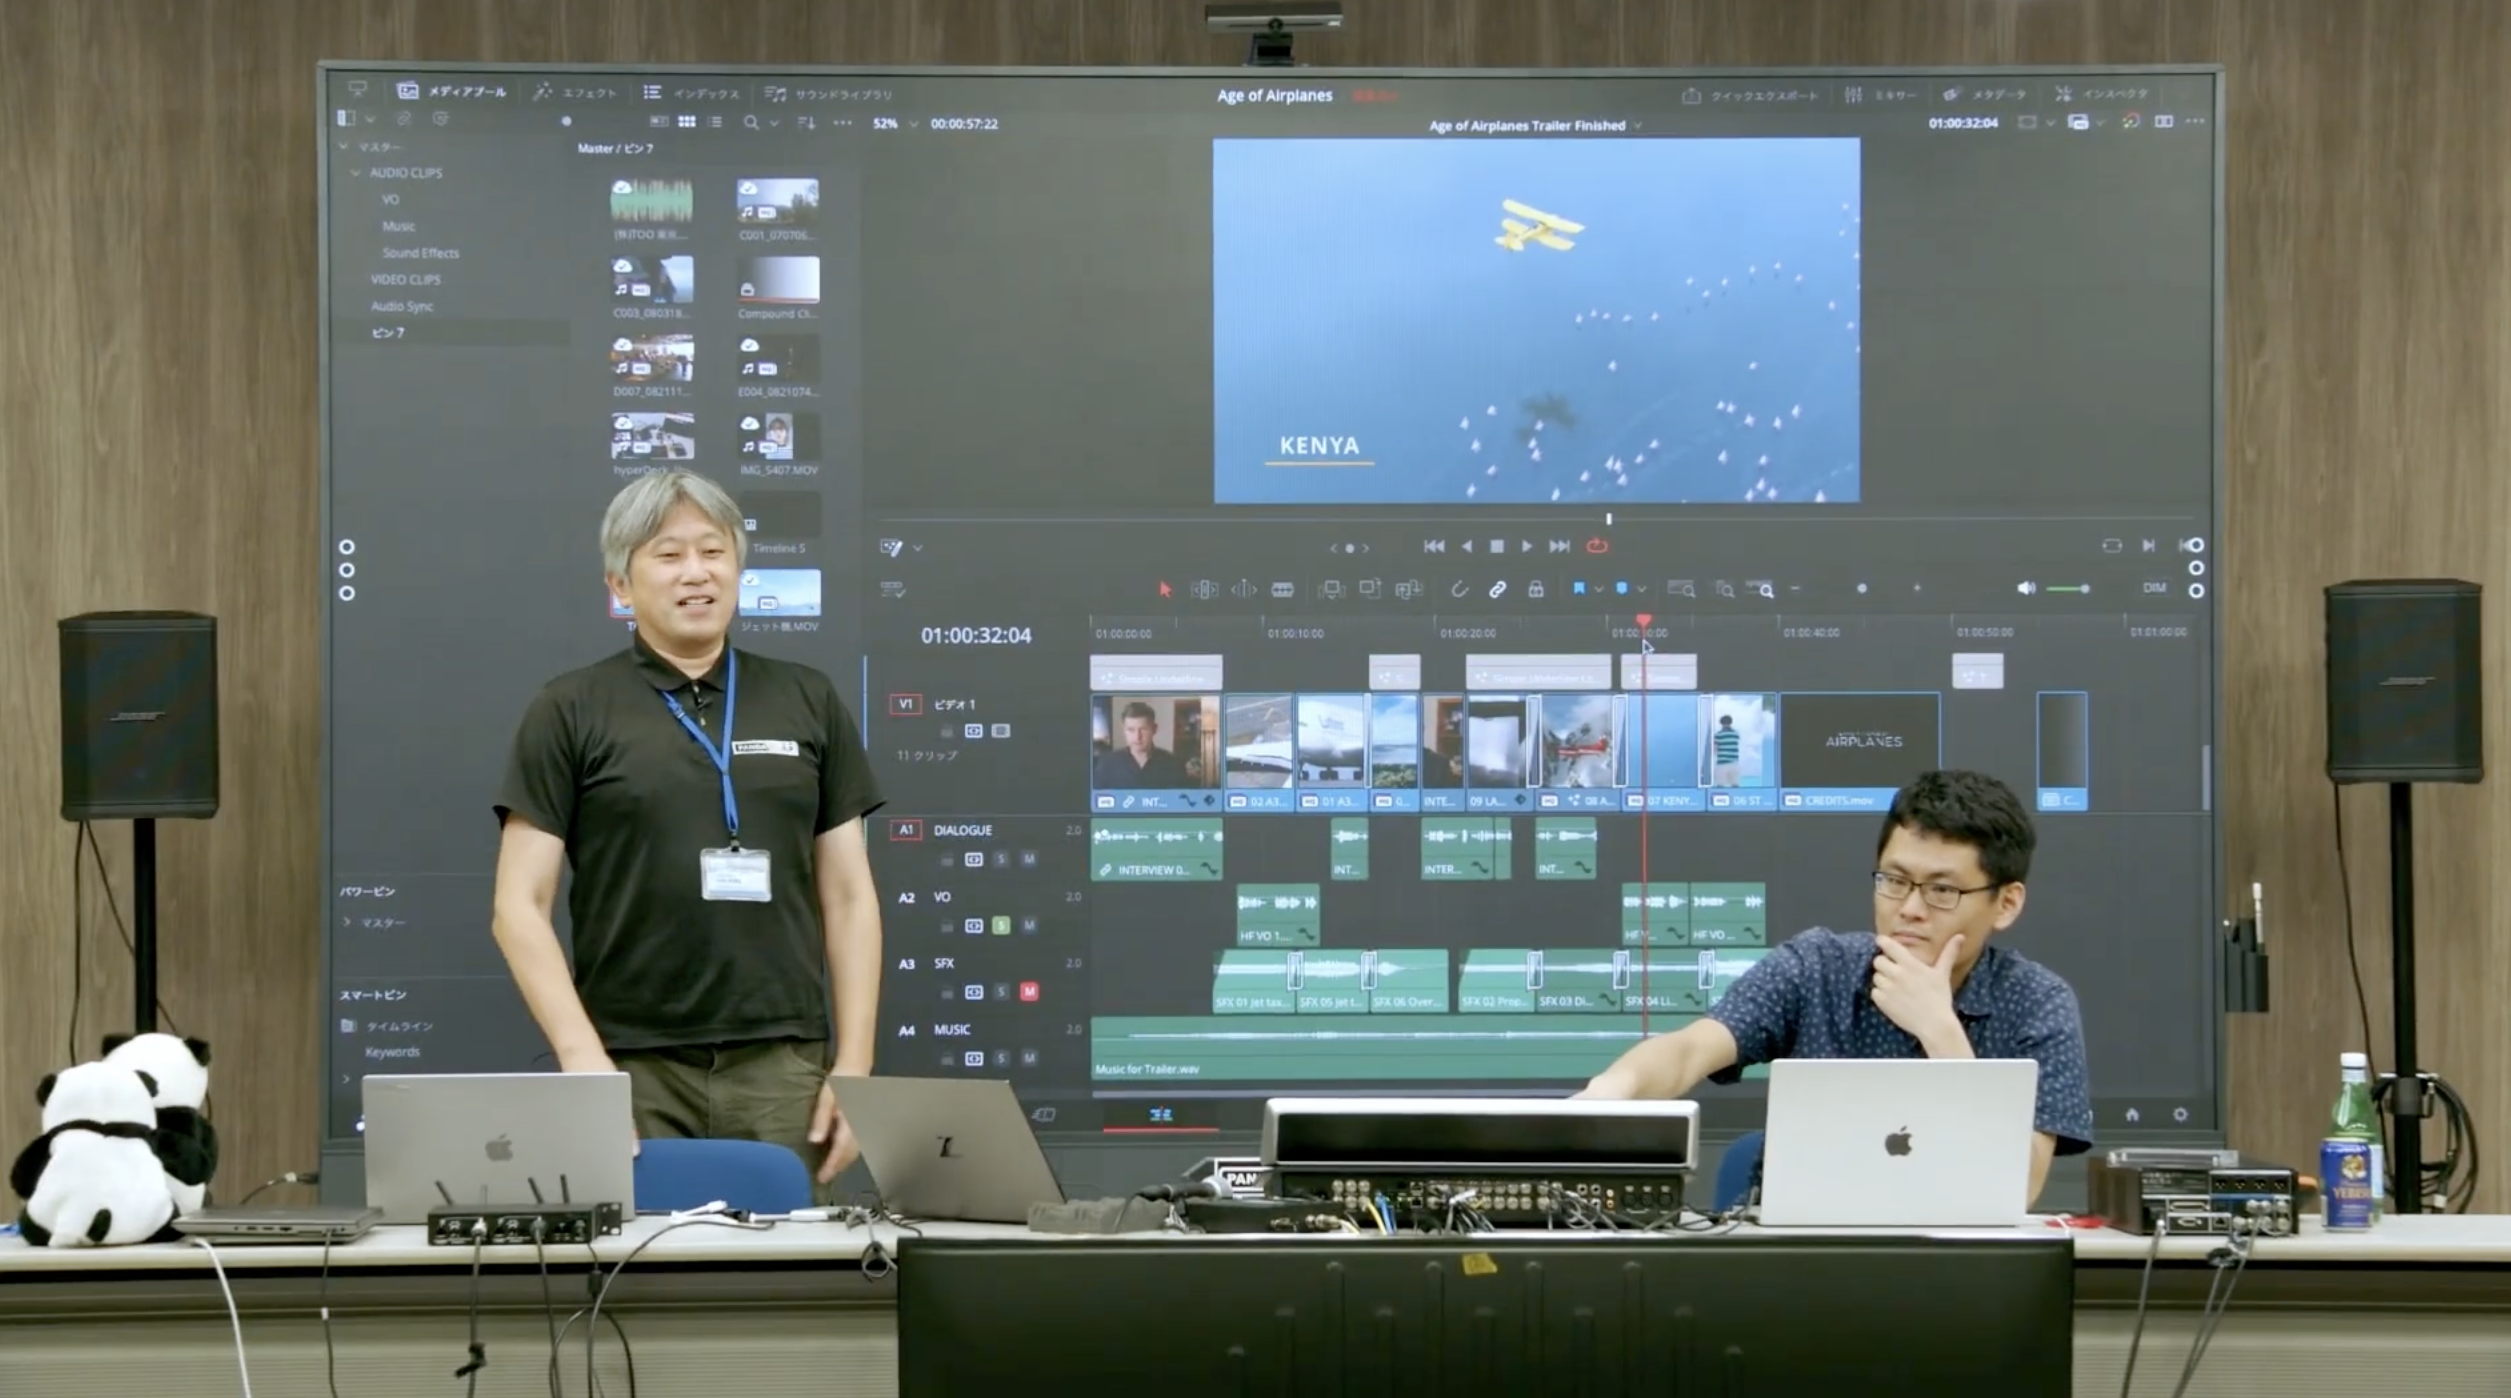The width and height of the screenshot is (2511, 1398).
Task: Open media pool three-dot options menu
Action: [842, 123]
